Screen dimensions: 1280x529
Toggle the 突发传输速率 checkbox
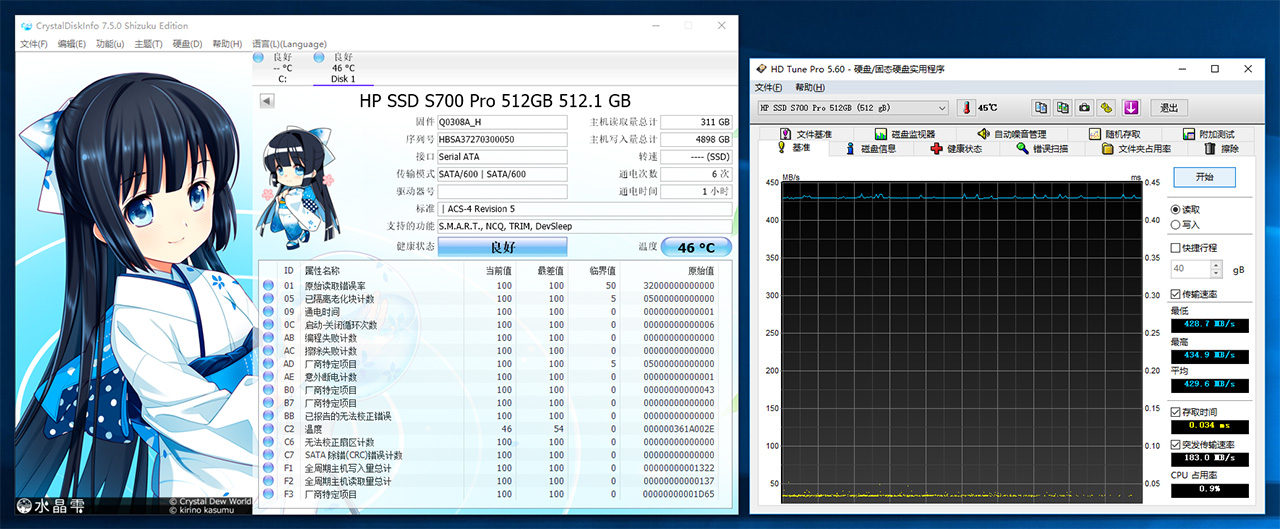[x=1176, y=444]
